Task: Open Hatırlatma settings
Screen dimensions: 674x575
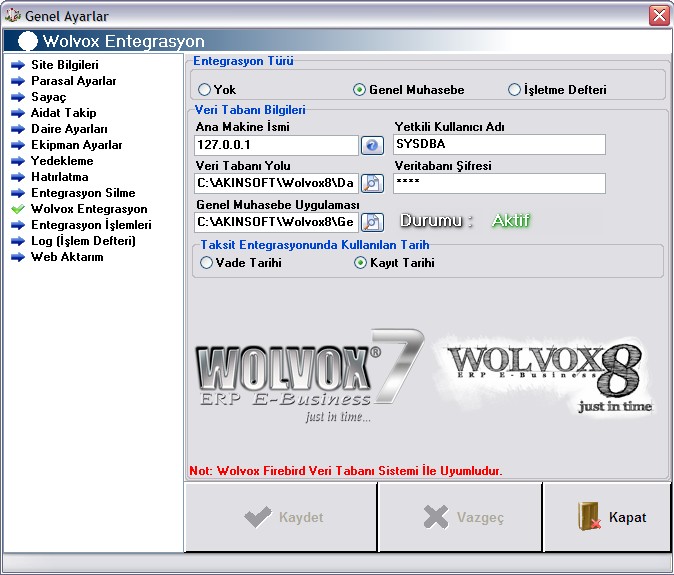Action: point(60,177)
